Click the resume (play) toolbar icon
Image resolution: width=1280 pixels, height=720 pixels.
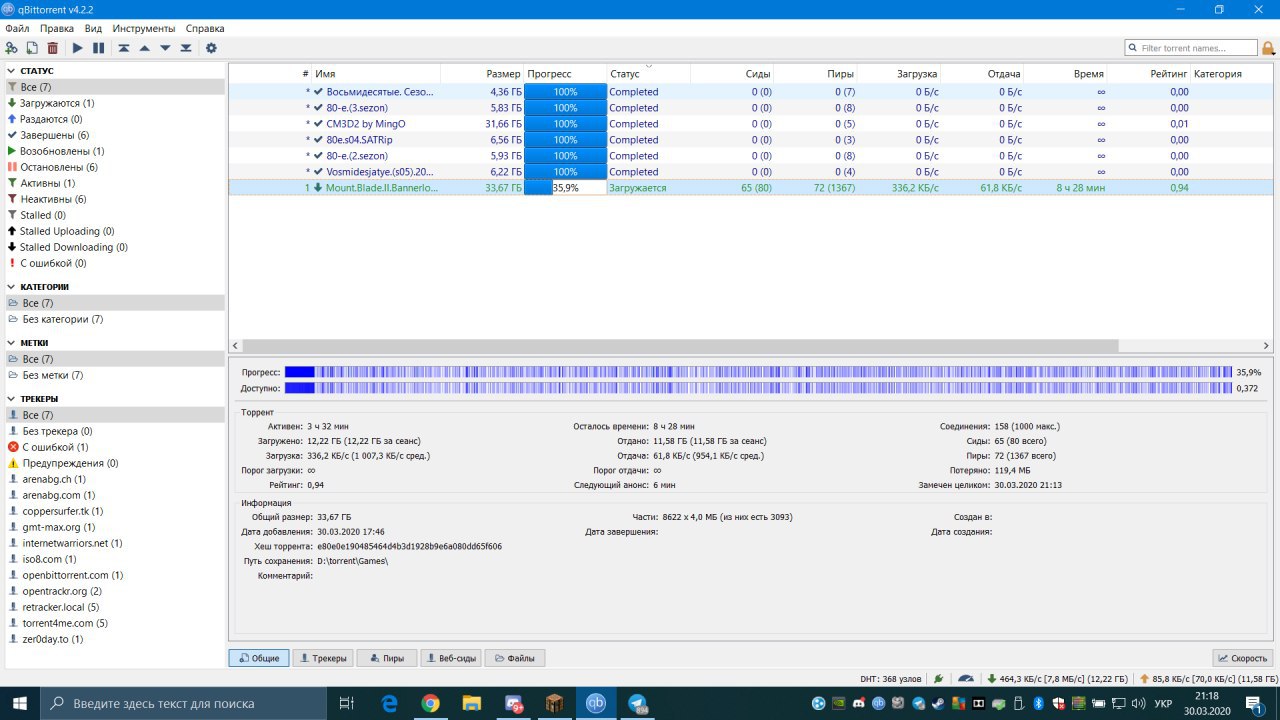77,48
